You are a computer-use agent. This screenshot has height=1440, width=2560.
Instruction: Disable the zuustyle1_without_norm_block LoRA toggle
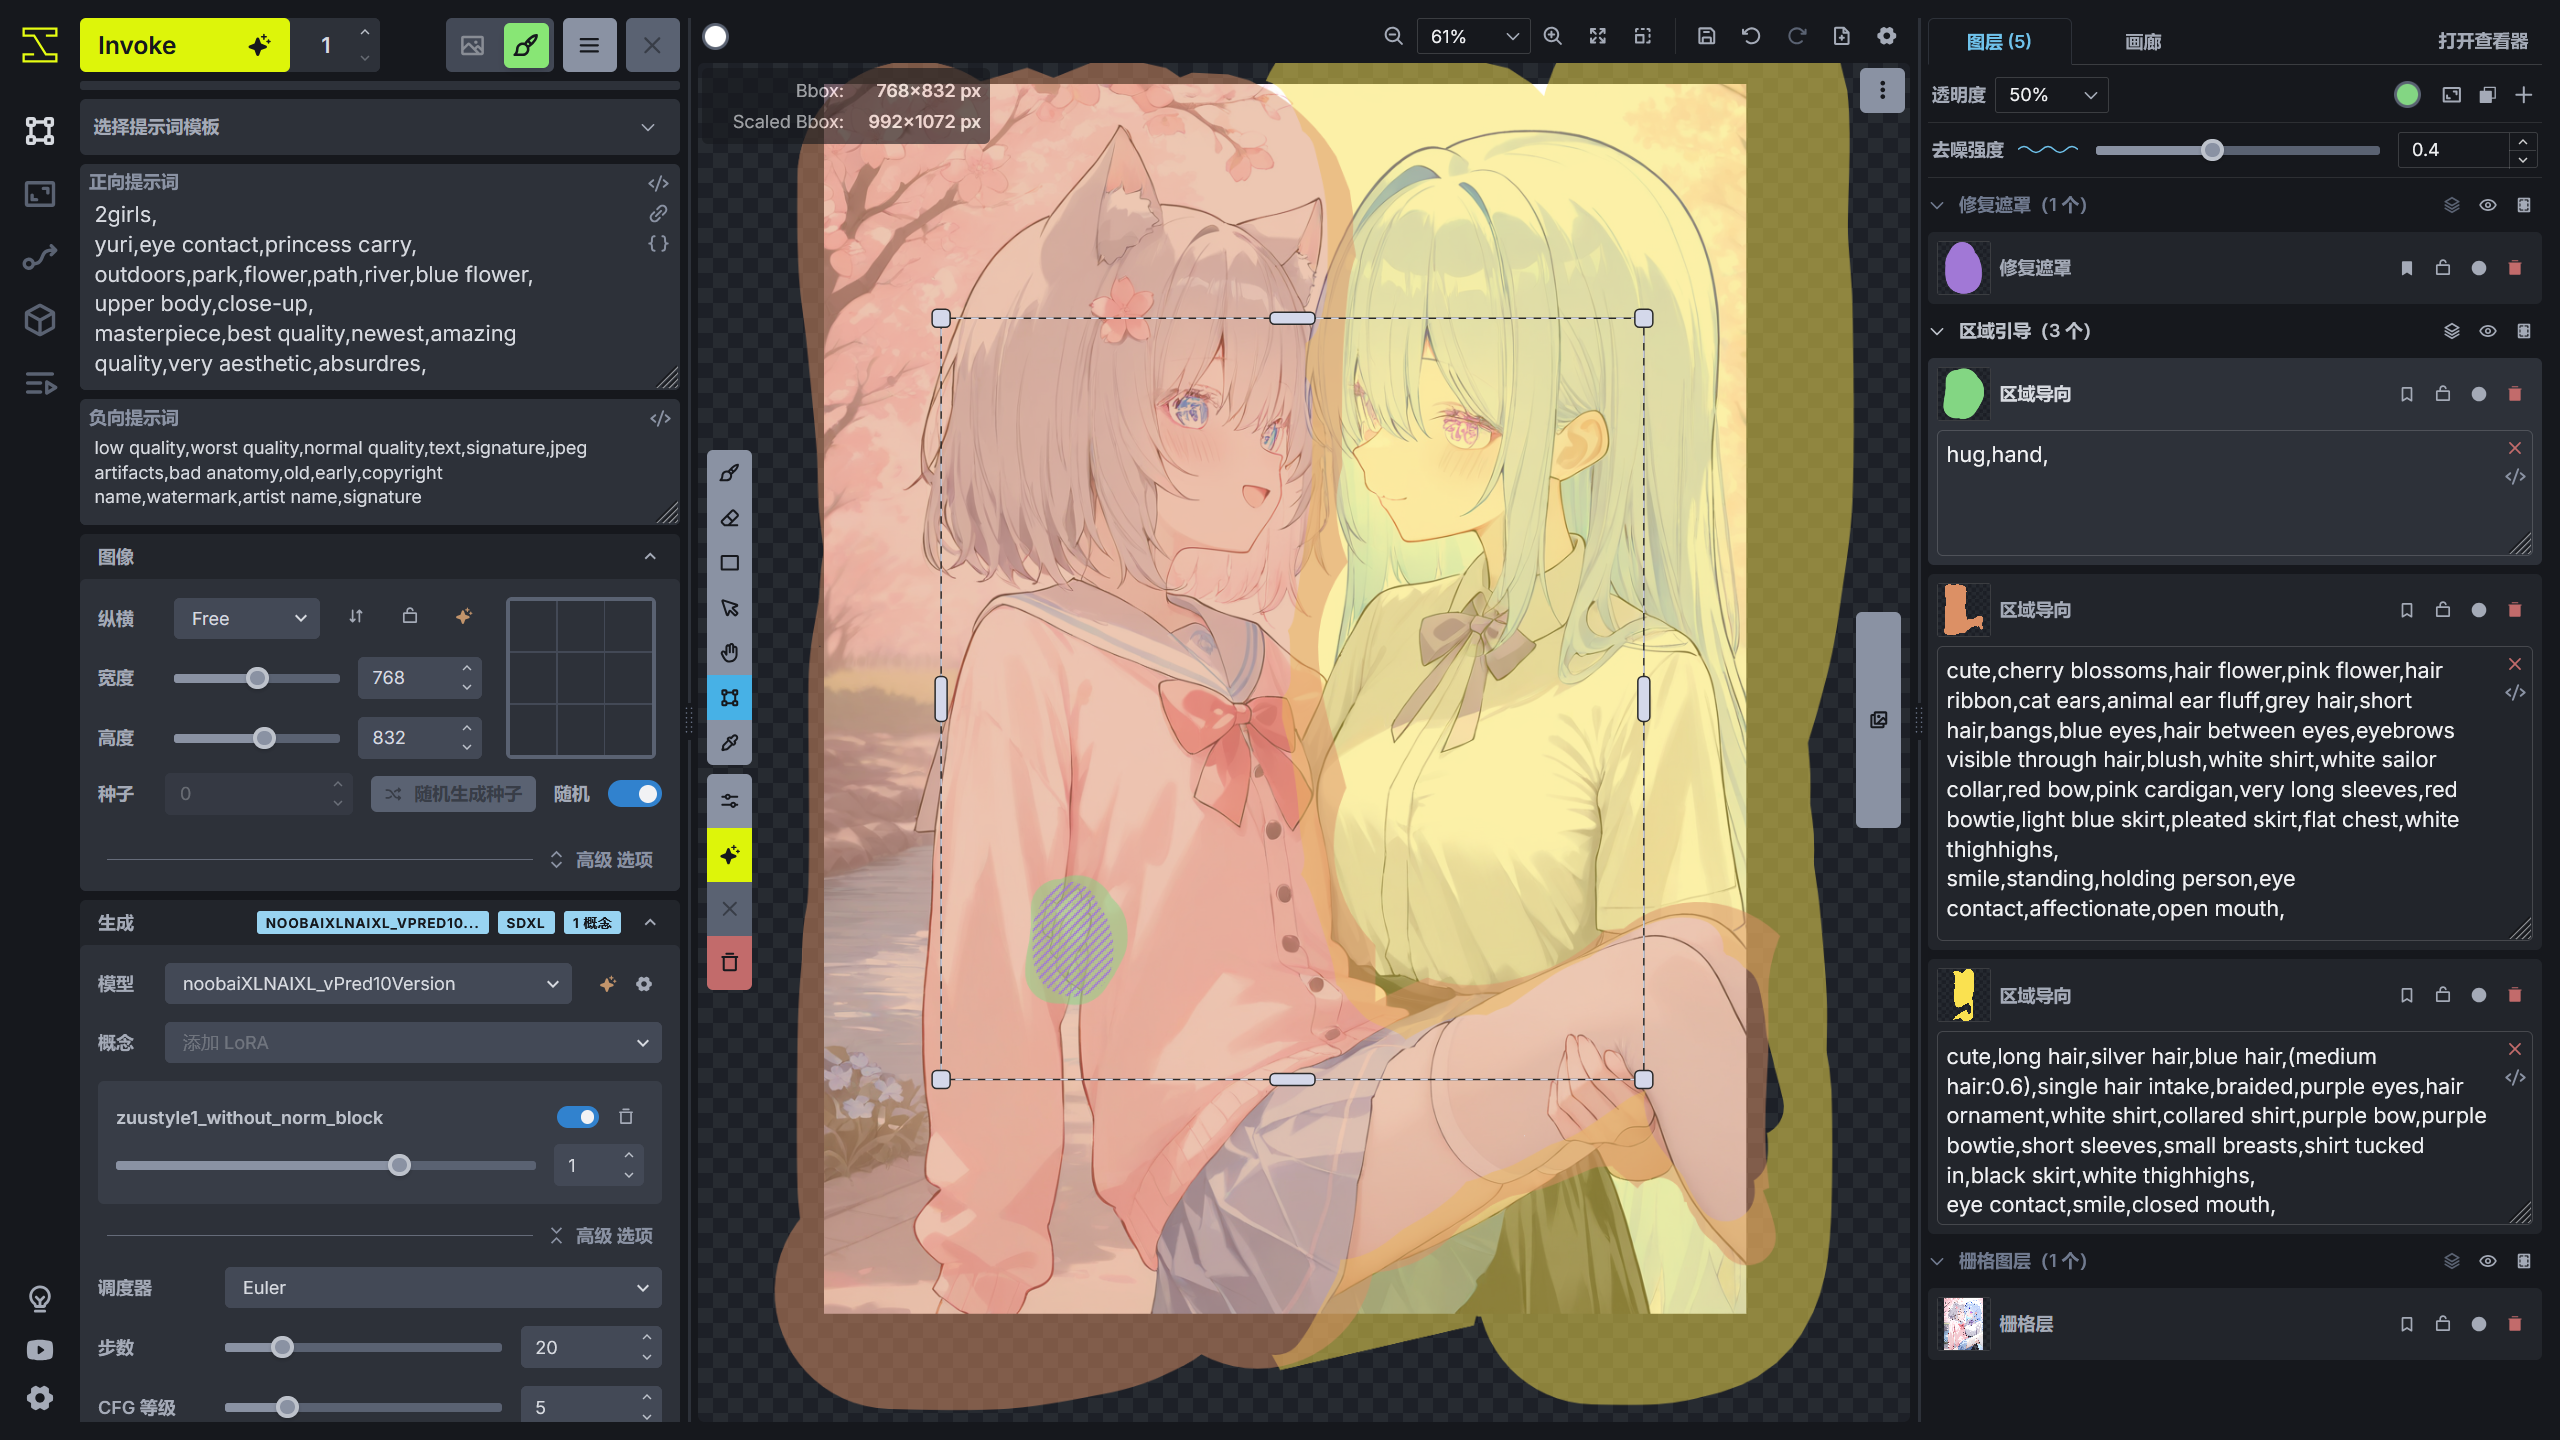point(578,1117)
